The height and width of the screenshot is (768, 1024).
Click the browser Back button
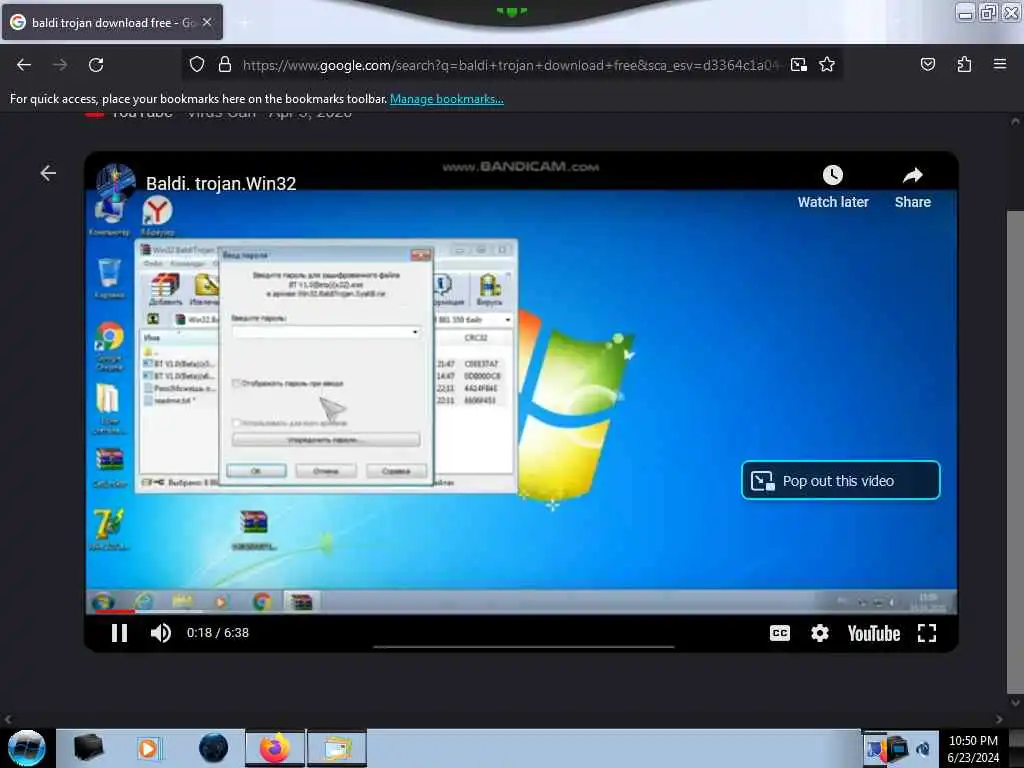click(x=24, y=65)
